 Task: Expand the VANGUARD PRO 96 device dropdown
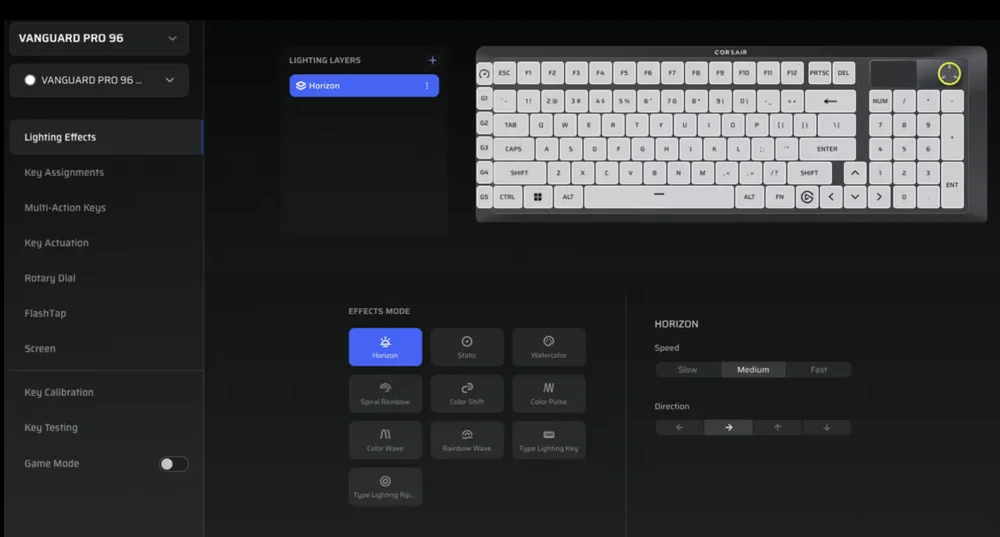click(x=98, y=39)
